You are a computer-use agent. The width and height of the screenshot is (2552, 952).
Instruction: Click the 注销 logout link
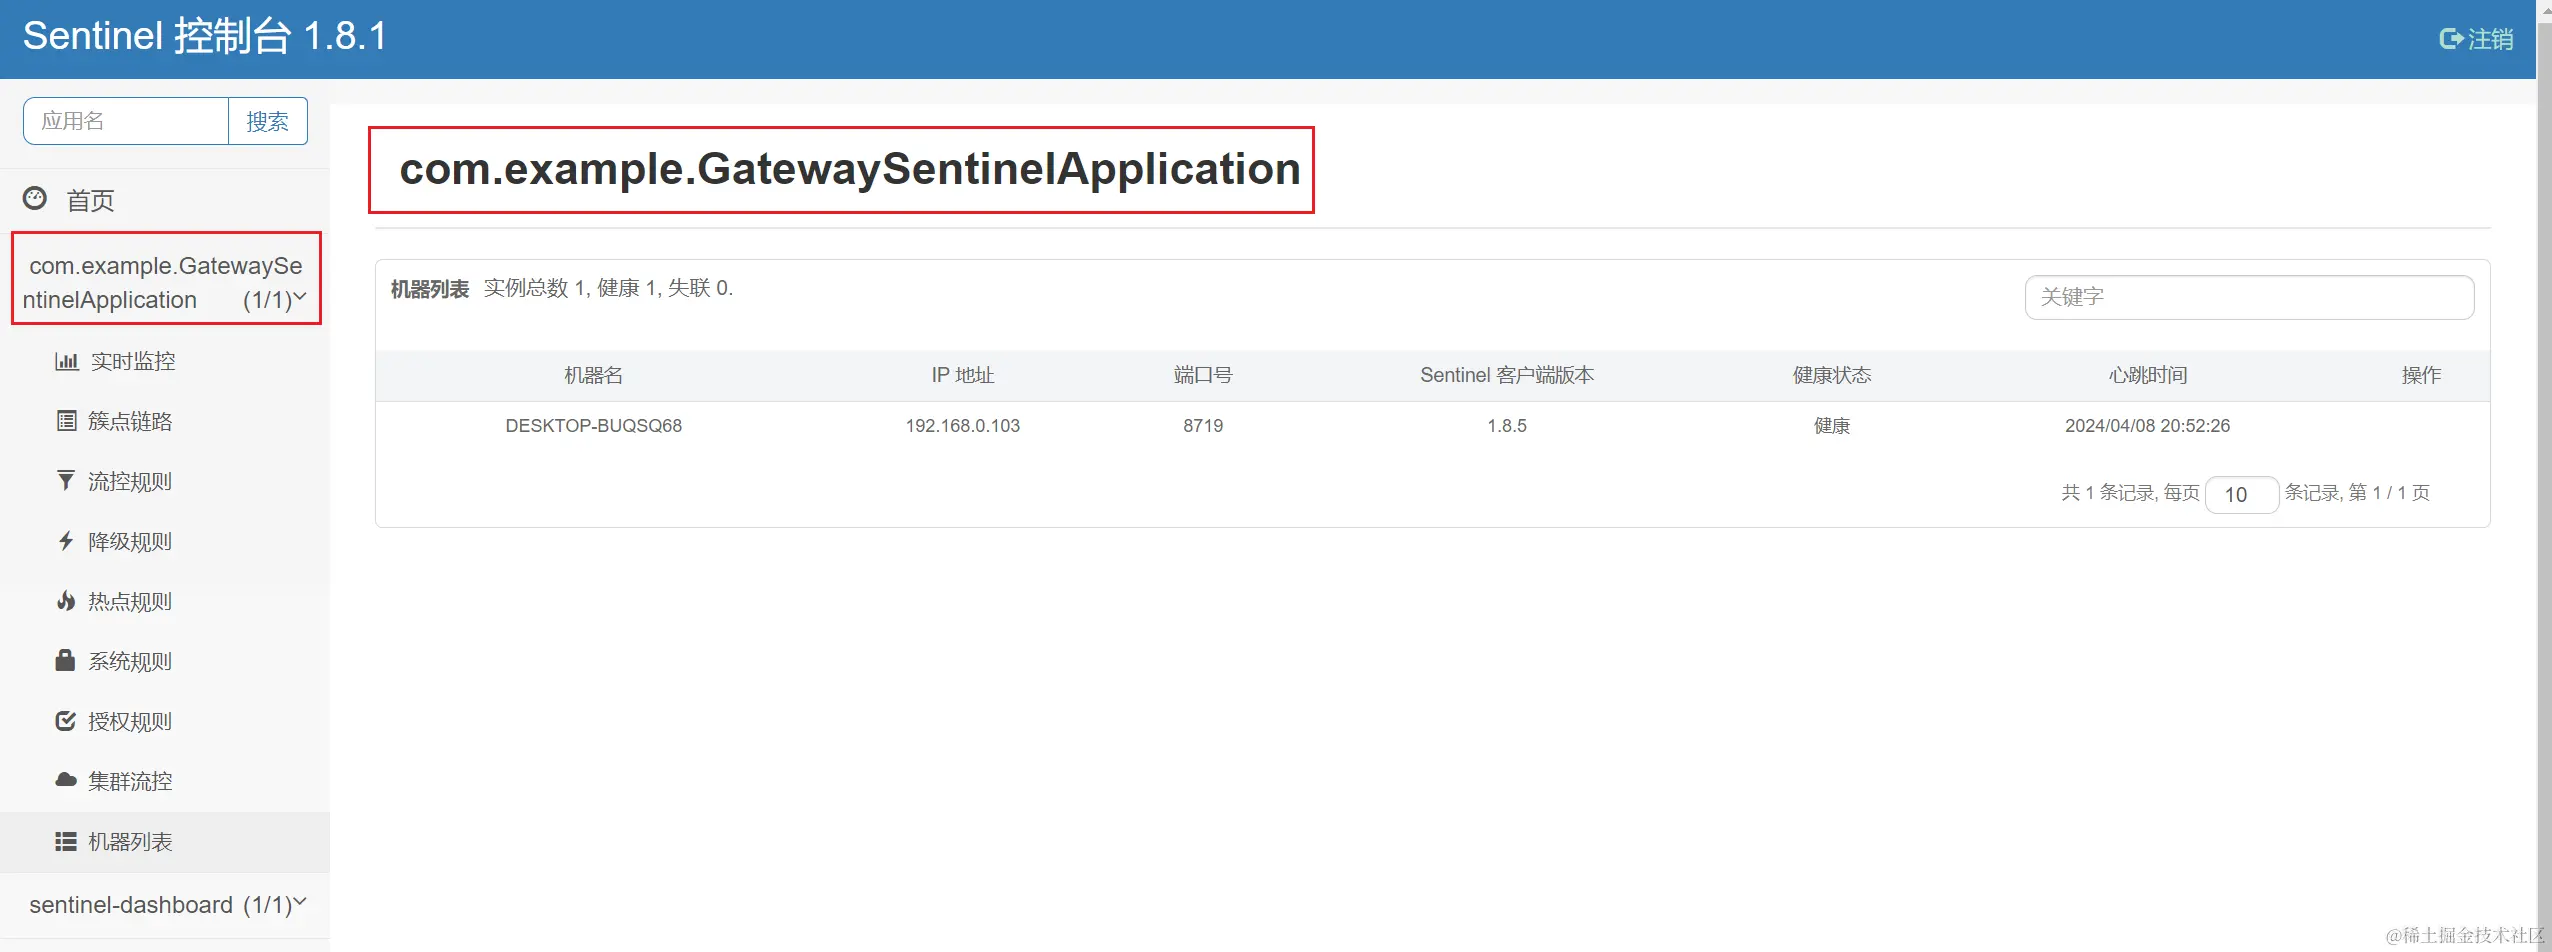point(2477,39)
